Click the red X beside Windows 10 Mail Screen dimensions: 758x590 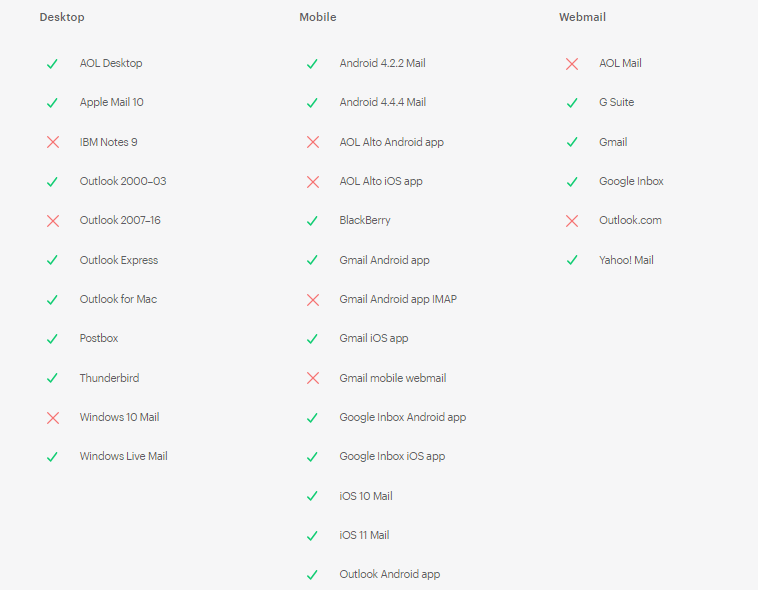52,417
